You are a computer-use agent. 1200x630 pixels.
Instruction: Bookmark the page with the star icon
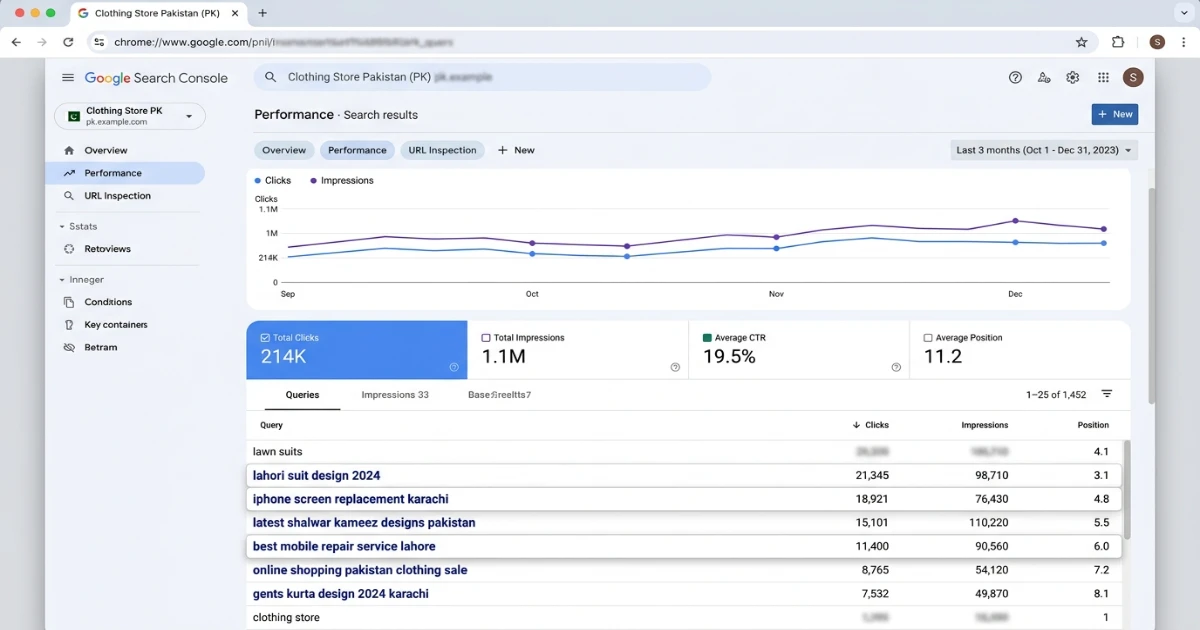(x=1081, y=42)
